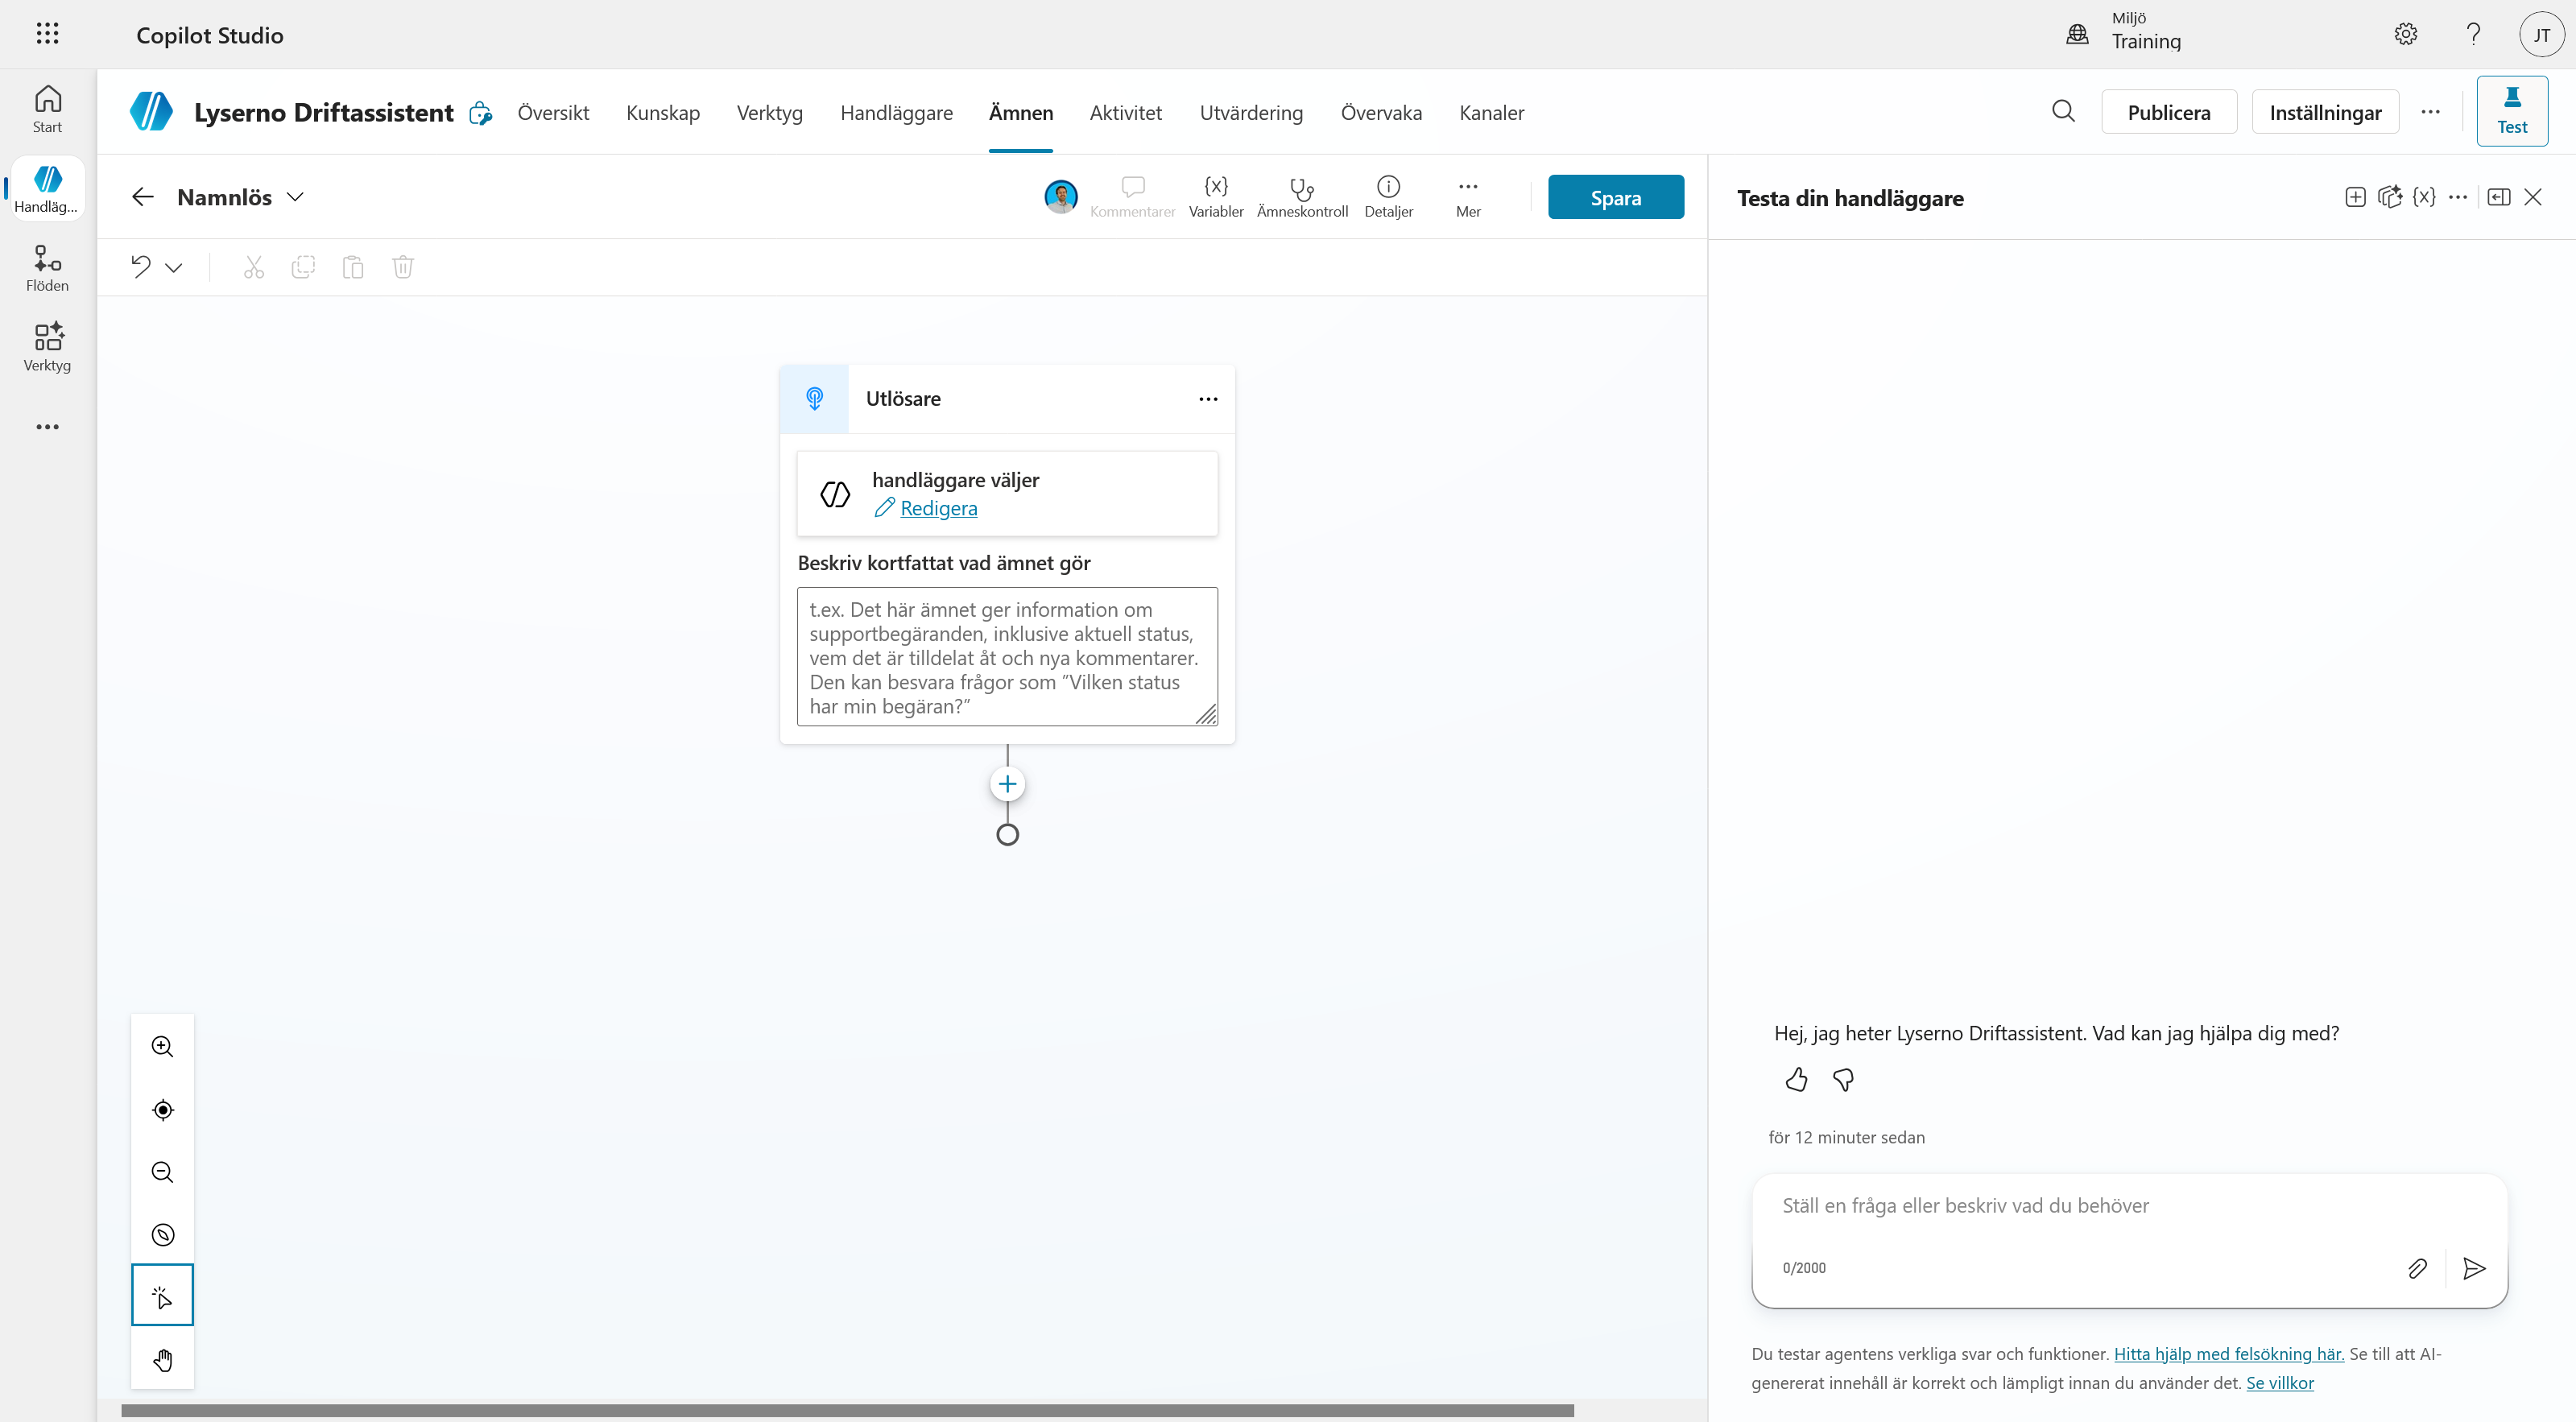The image size is (2576, 1422).
Task: Center the canvas with target icon
Action: 162,1109
